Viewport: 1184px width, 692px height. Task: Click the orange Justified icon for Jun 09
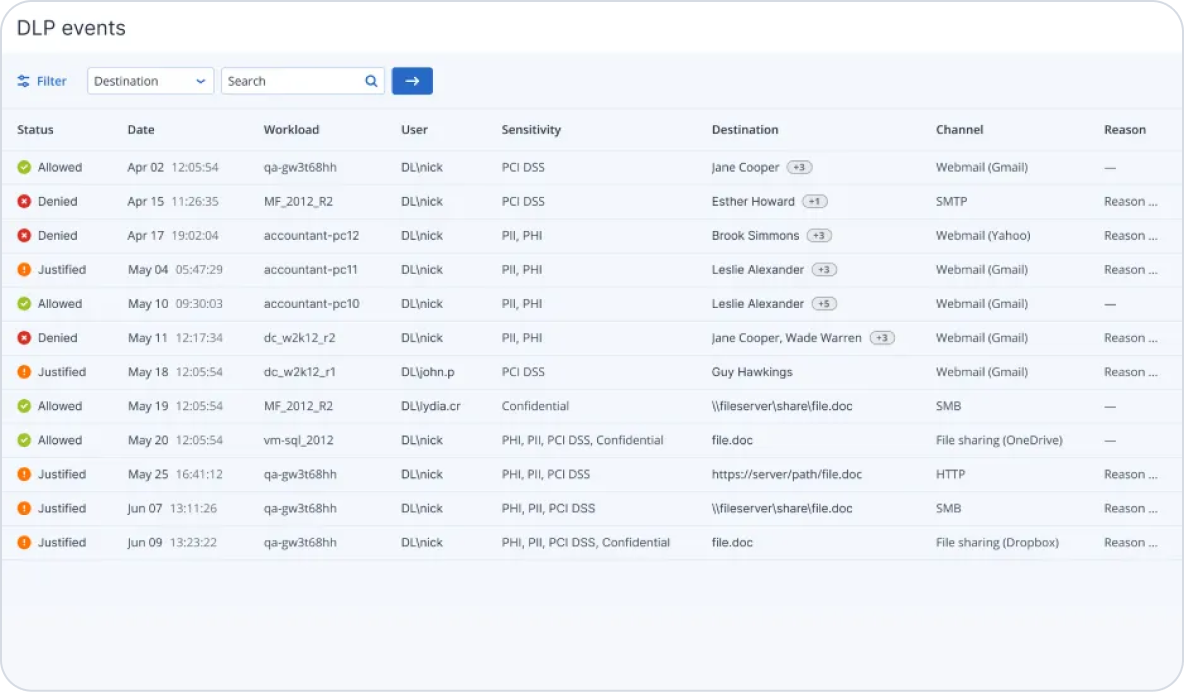[24, 543]
